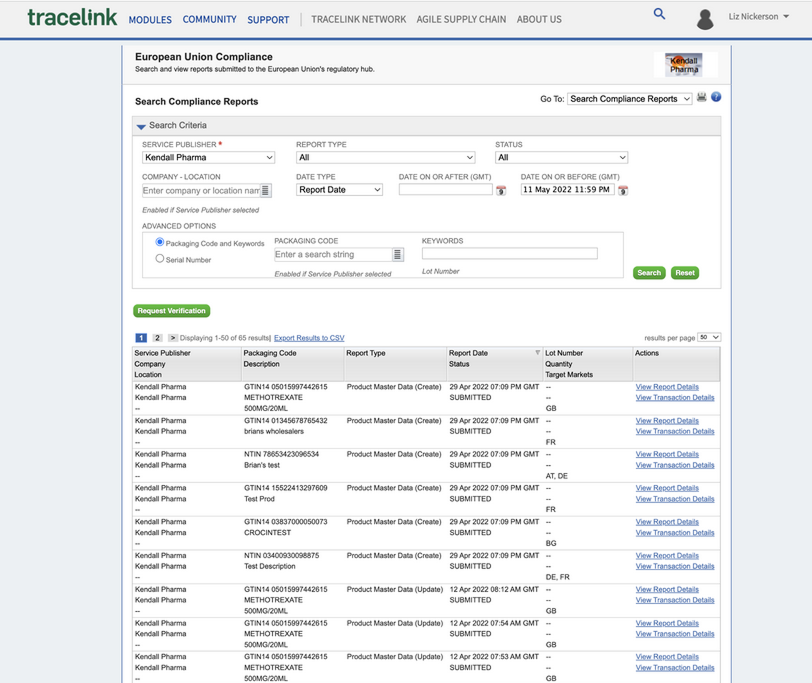812x683 pixels.
Task: Open the Liz Nickerson account menu
Action: (759, 17)
